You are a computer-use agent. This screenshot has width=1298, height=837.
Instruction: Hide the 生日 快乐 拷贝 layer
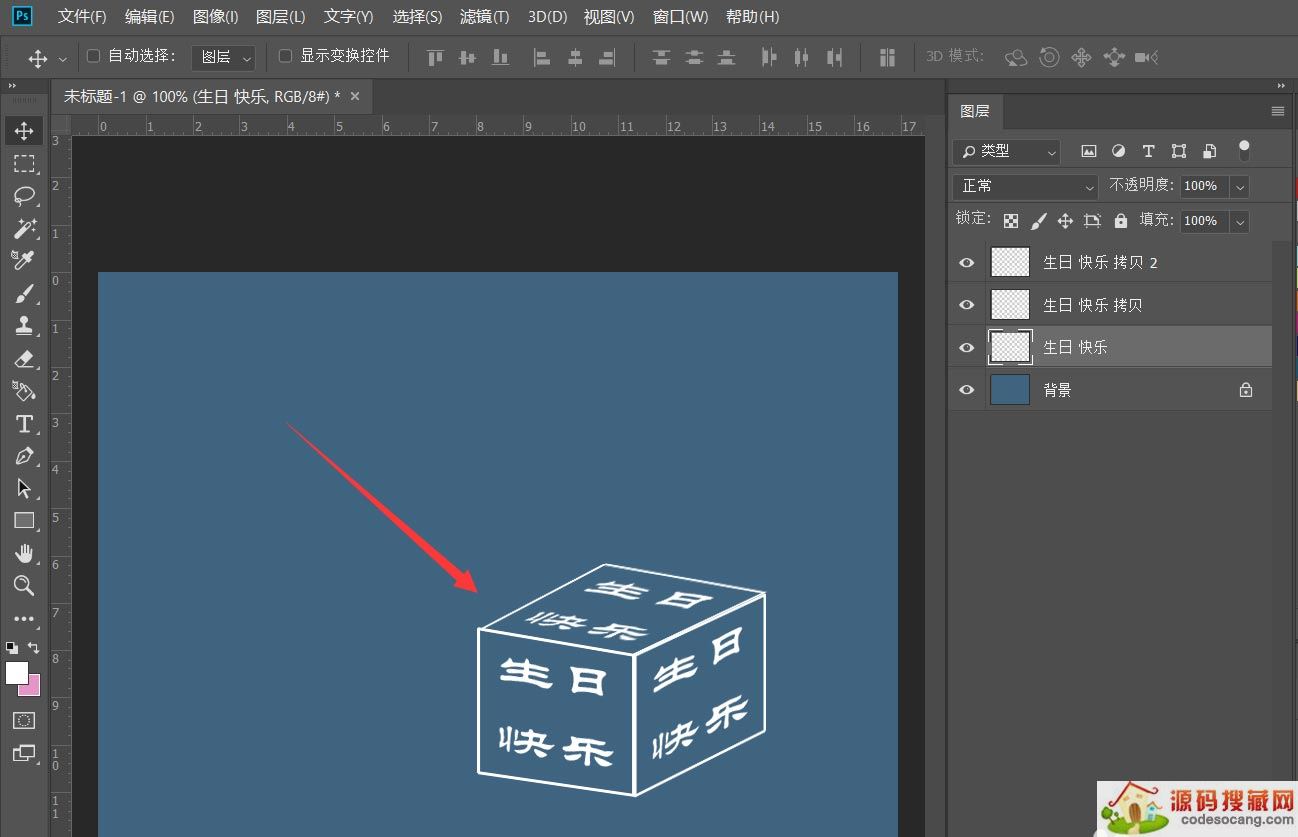point(966,305)
